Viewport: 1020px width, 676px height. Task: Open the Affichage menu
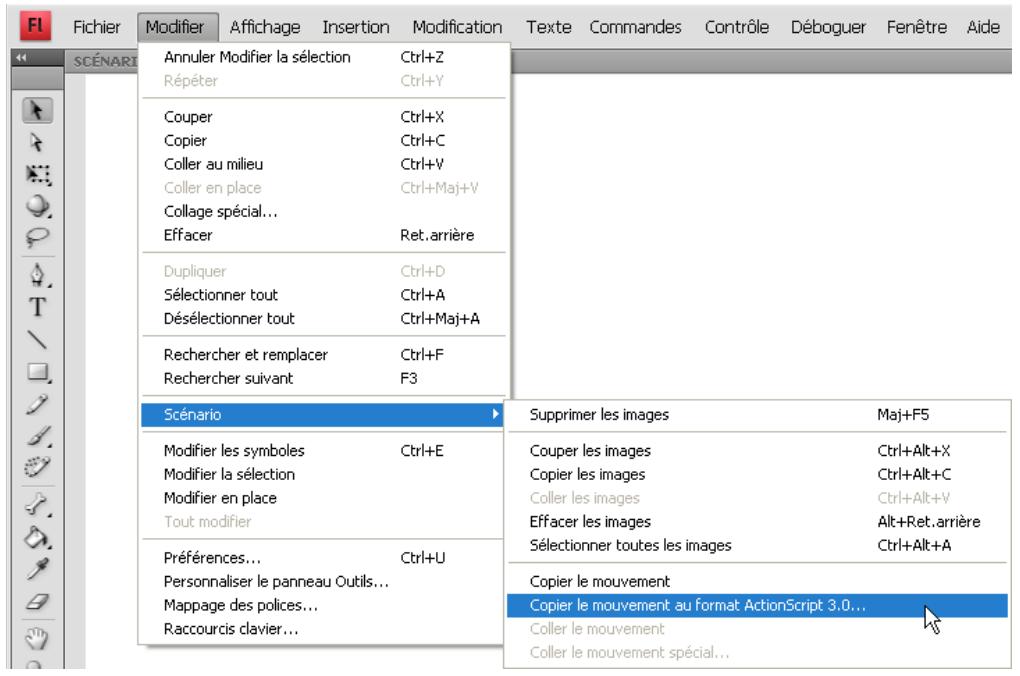(265, 27)
